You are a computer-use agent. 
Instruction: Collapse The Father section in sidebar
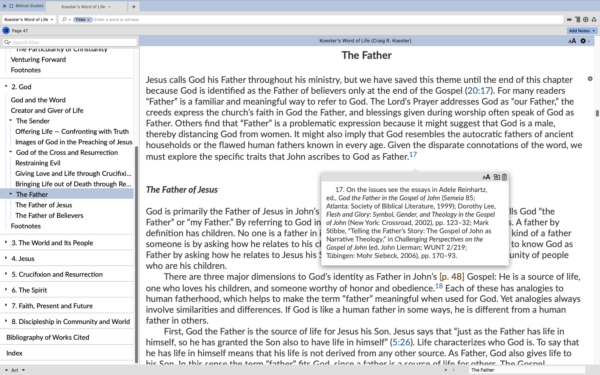(11, 194)
